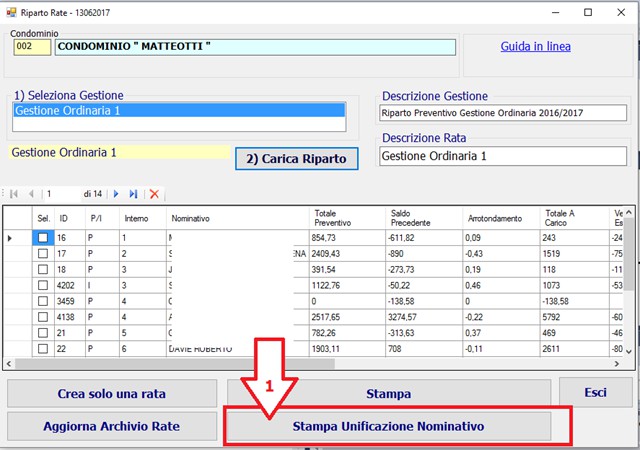Screen dimensions: 640x450
Task: Click Totale A Carico cell 5792
Action: click(574, 317)
